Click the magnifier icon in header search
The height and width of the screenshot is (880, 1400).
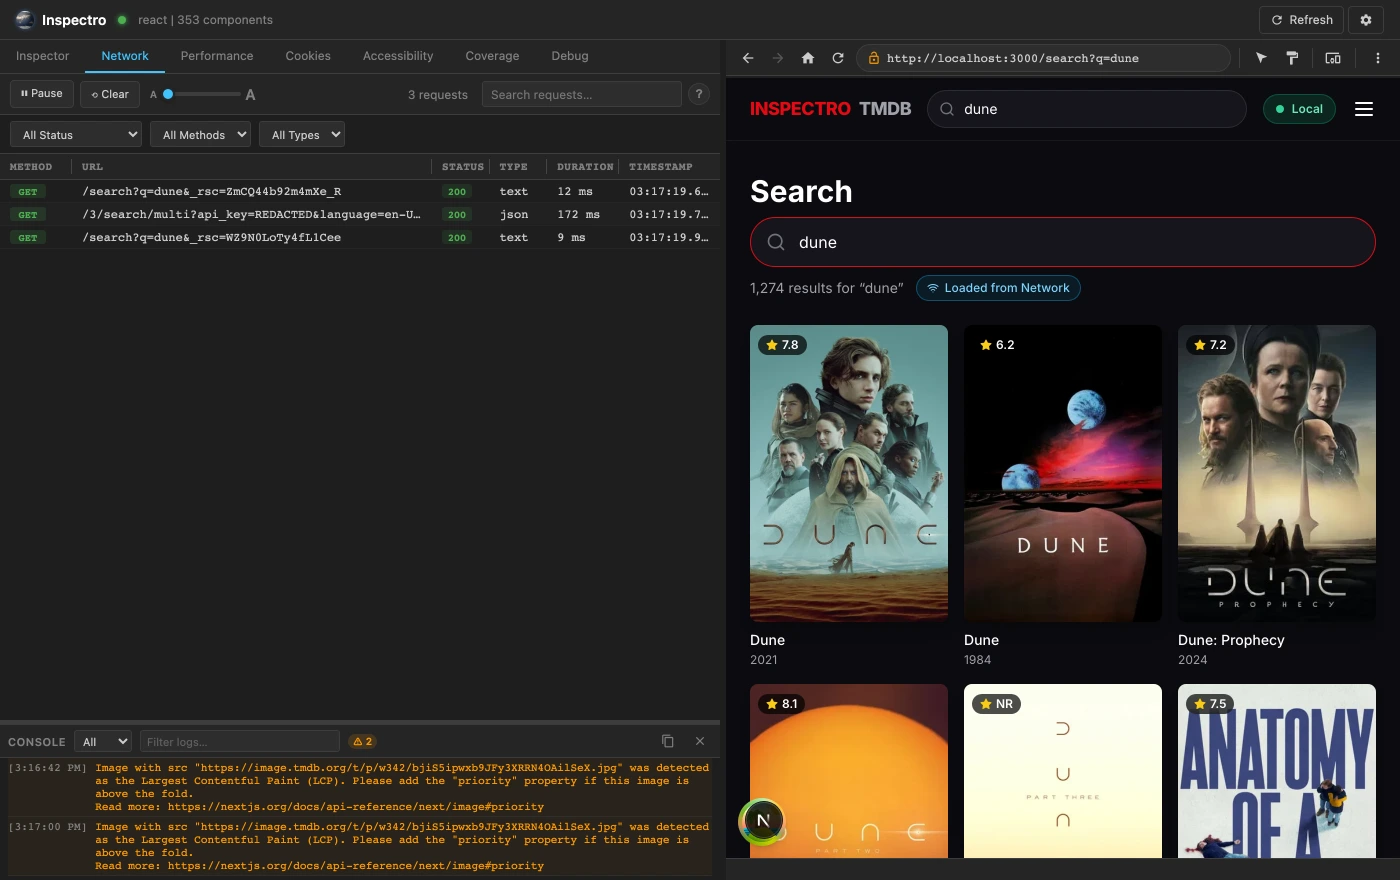[x=947, y=109]
